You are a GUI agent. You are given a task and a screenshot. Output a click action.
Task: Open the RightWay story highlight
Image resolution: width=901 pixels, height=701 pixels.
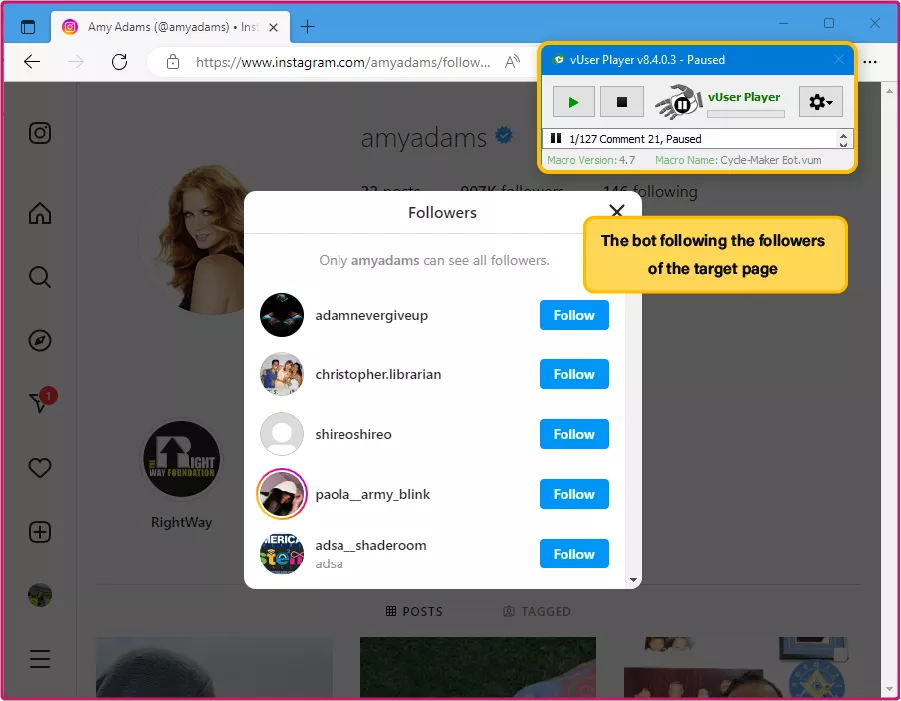tap(182, 460)
